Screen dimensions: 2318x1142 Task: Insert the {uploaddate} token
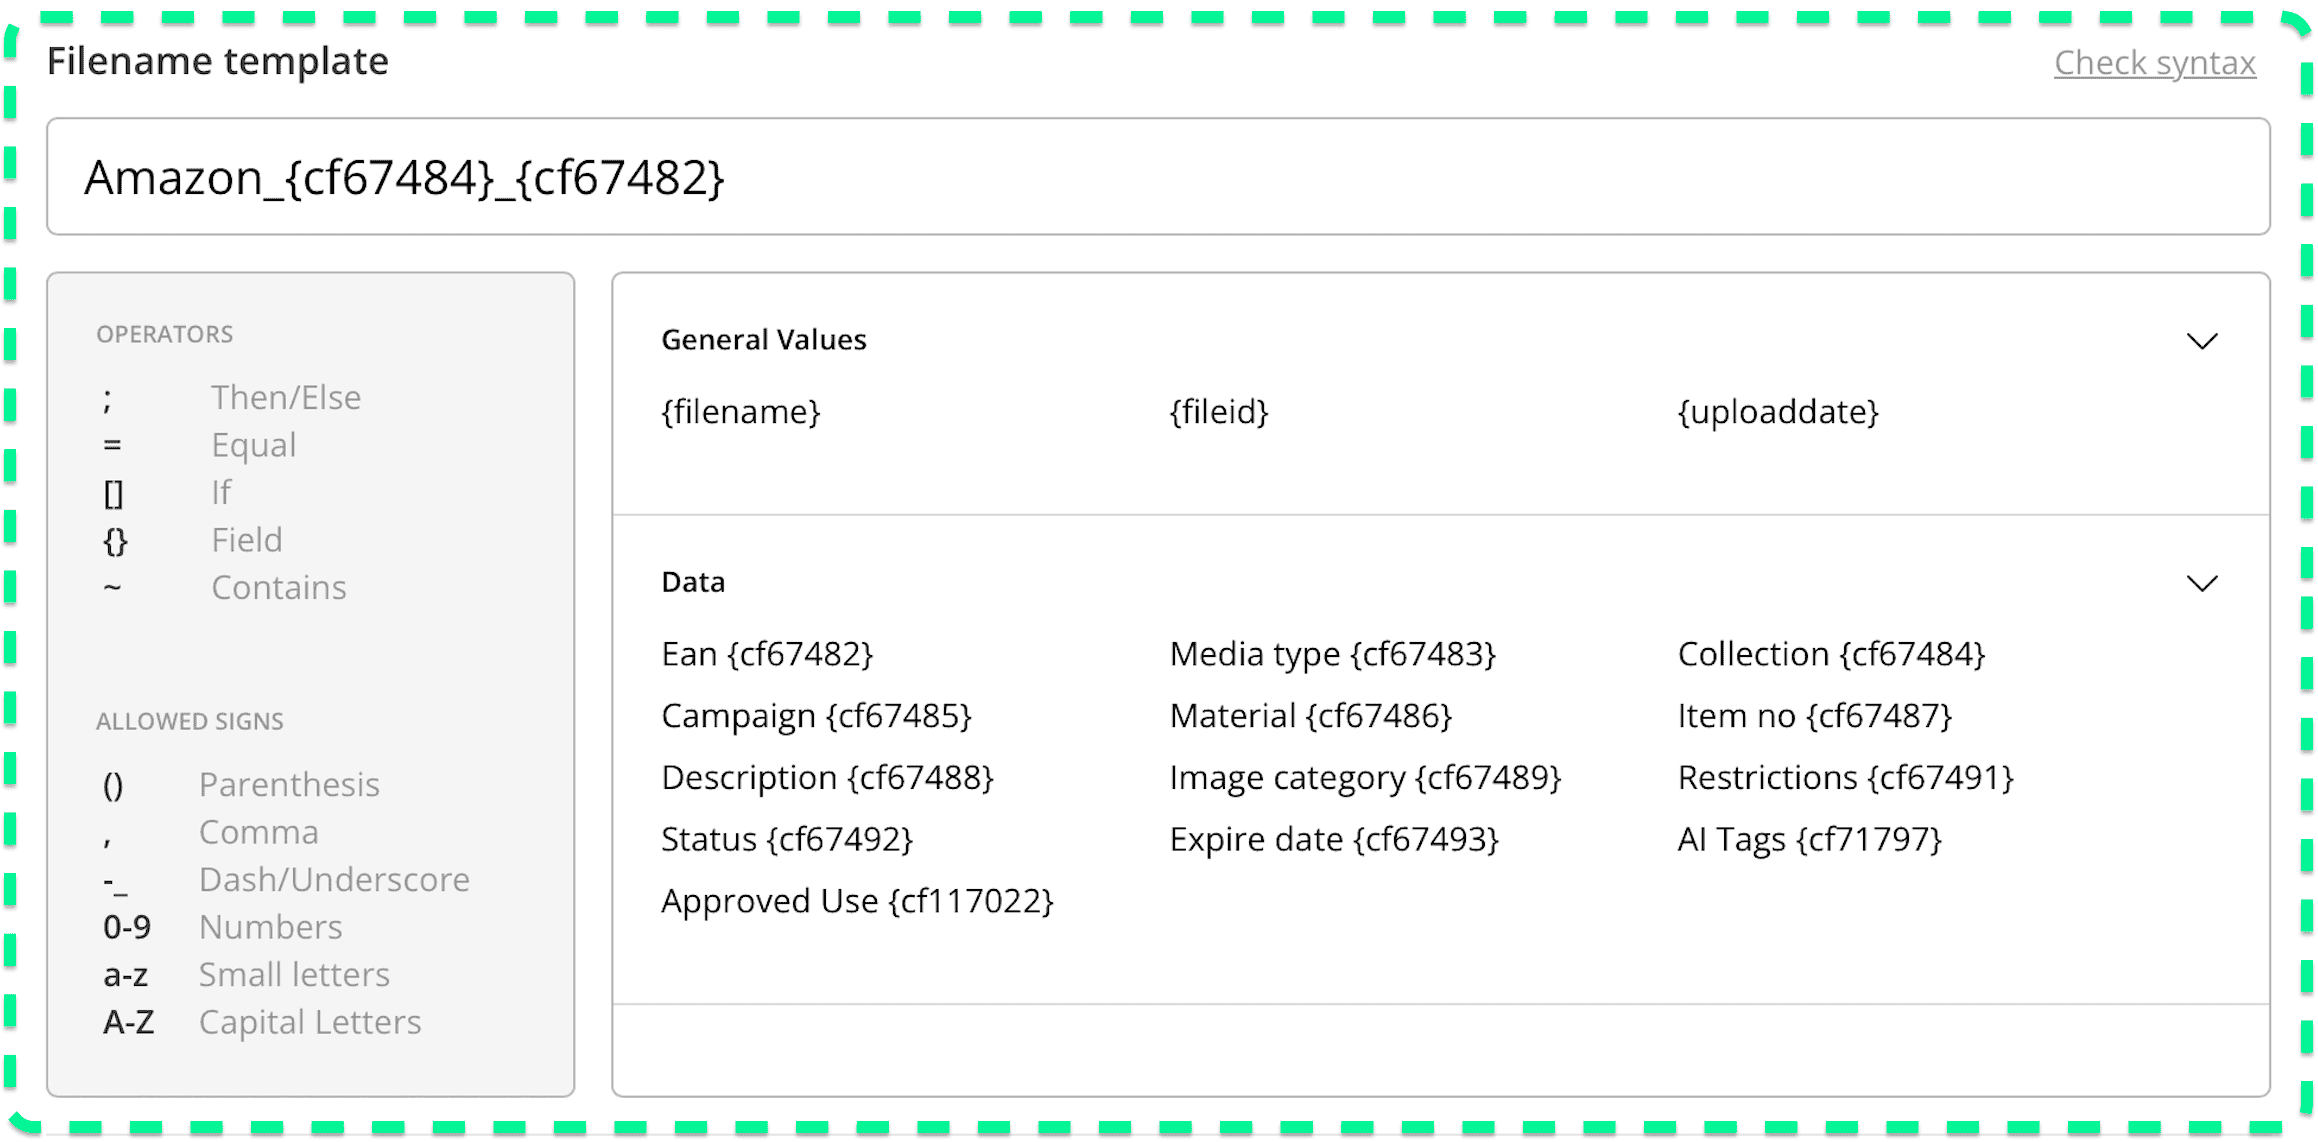tap(1777, 412)
